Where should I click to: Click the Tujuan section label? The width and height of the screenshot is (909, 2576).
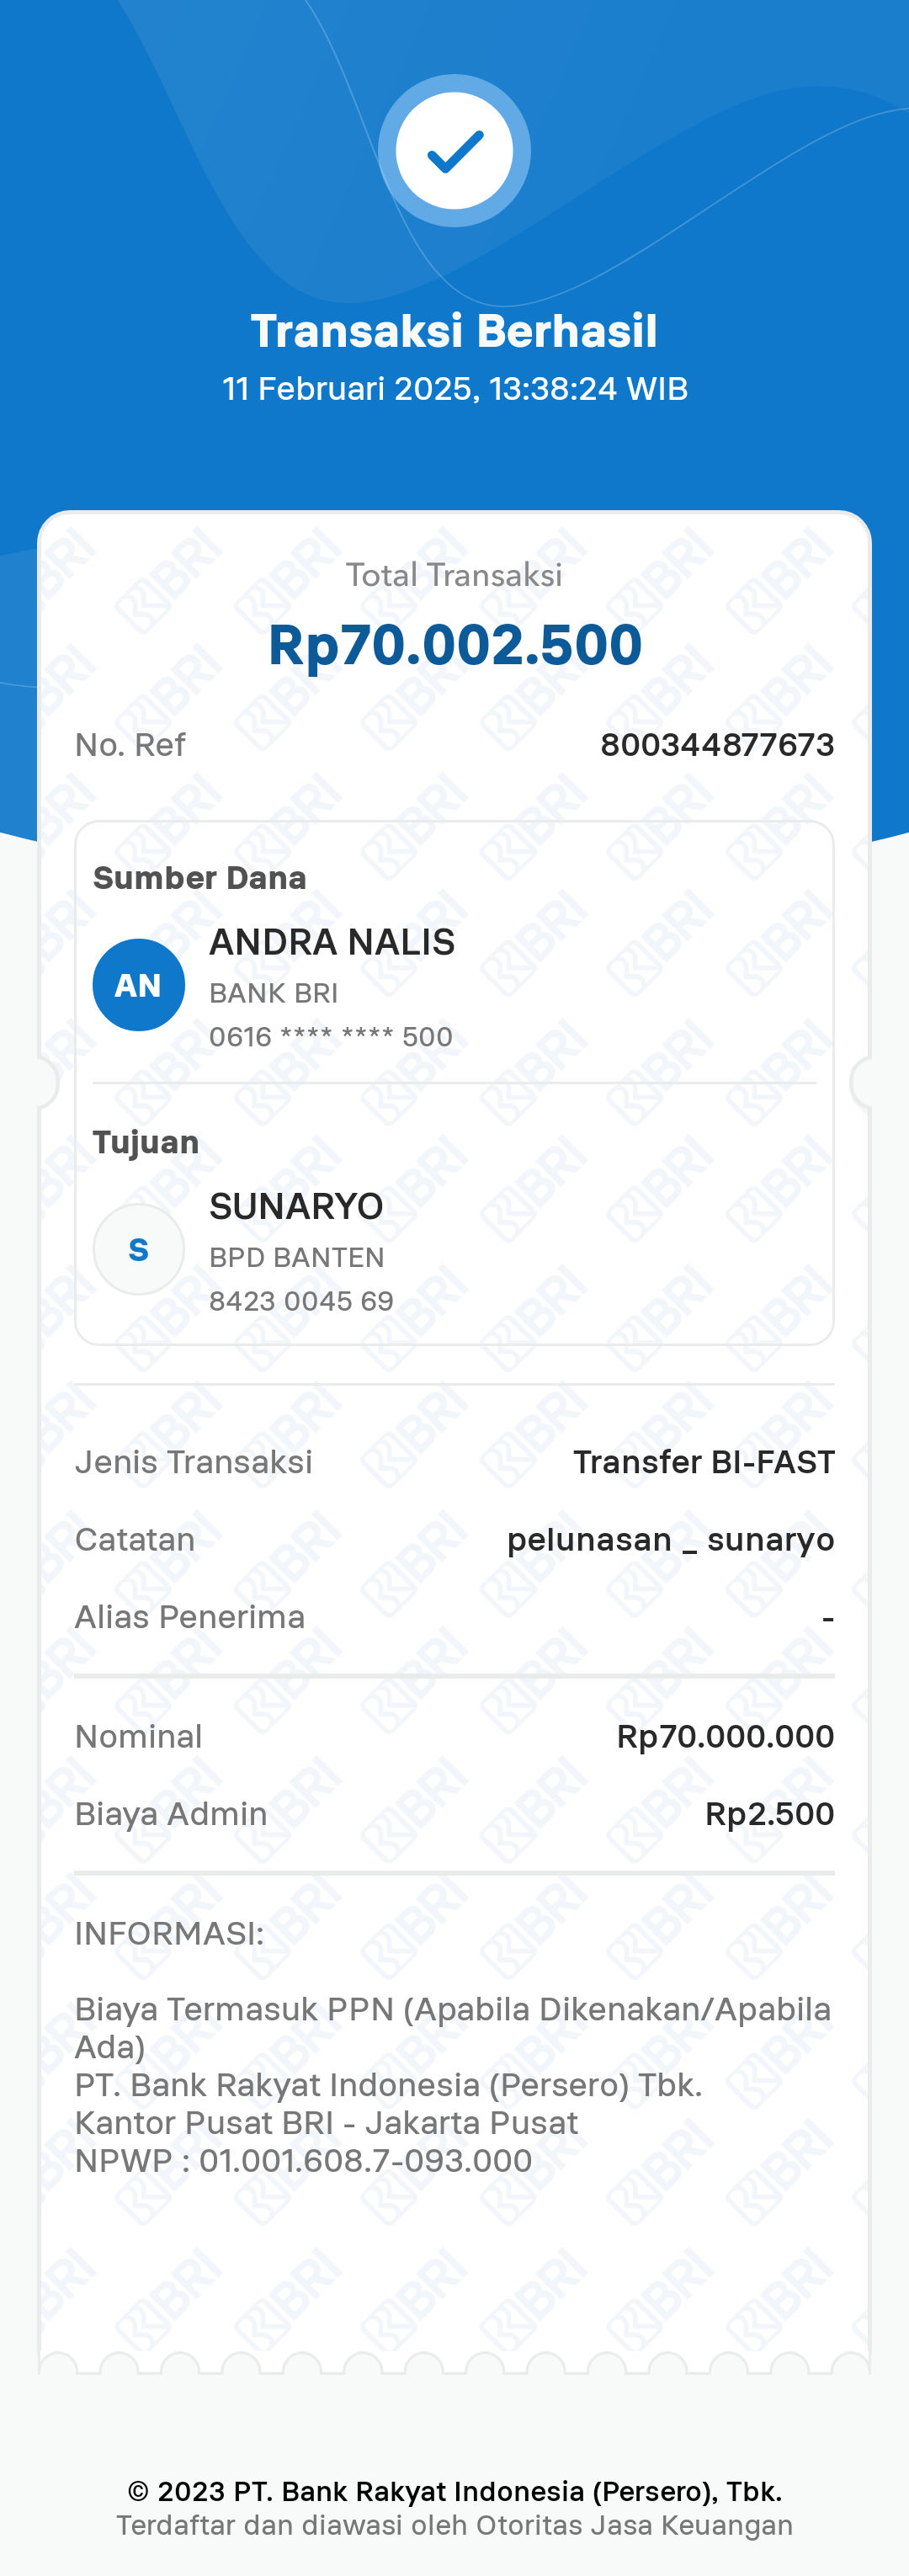coord(146,1142)
